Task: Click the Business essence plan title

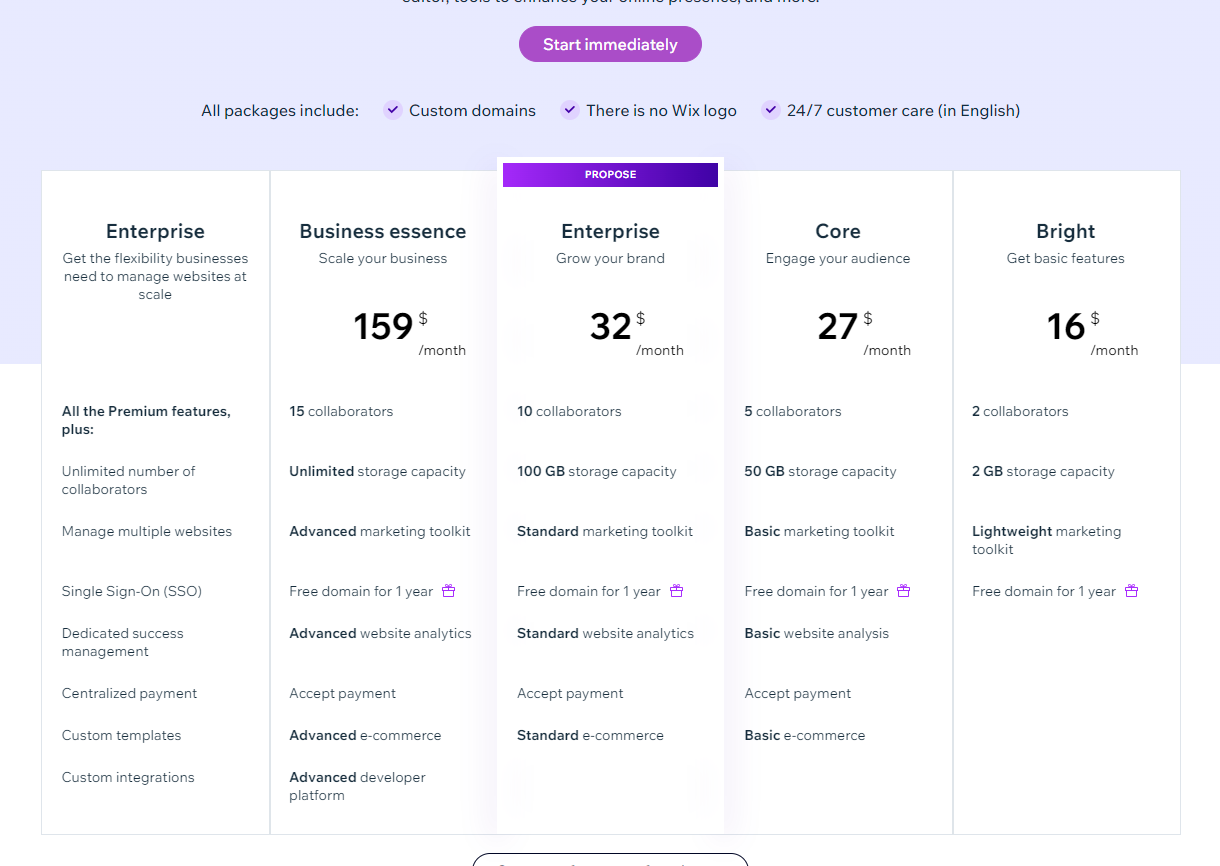Action: [x=383, y=231]
